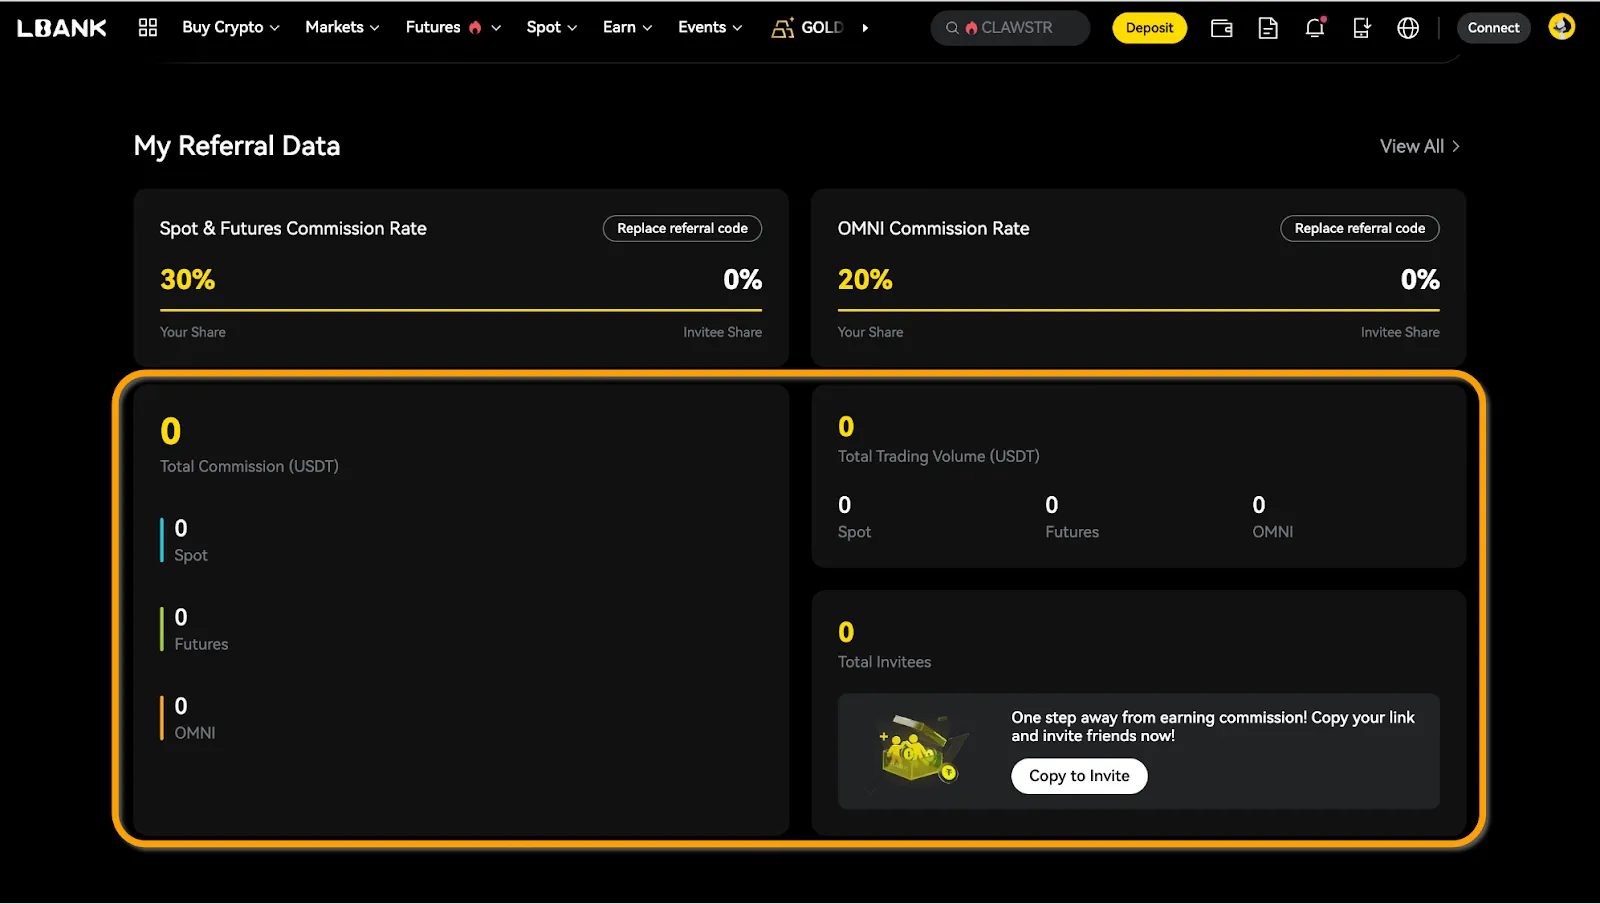Viewport: 1600px width, 904px height.
Task: Expand the Futures dropdown menu
Action: (x=453, y=27)
